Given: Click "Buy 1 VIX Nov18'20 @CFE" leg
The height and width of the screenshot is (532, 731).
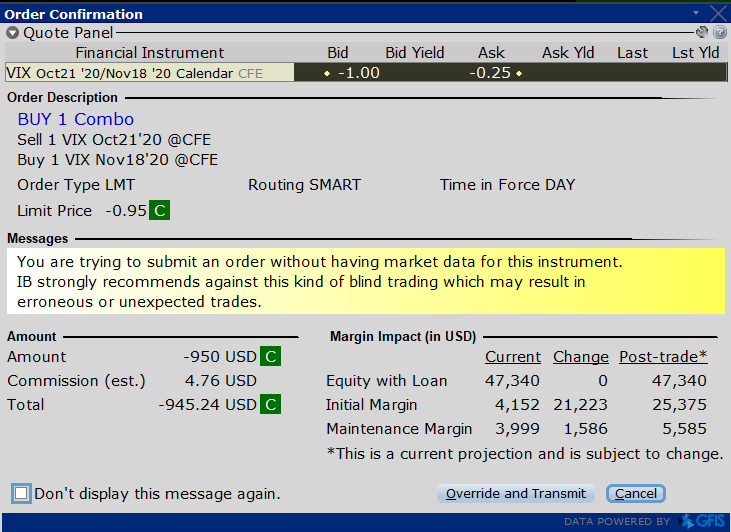Looking at the screenshot, I should pos(117,160).
